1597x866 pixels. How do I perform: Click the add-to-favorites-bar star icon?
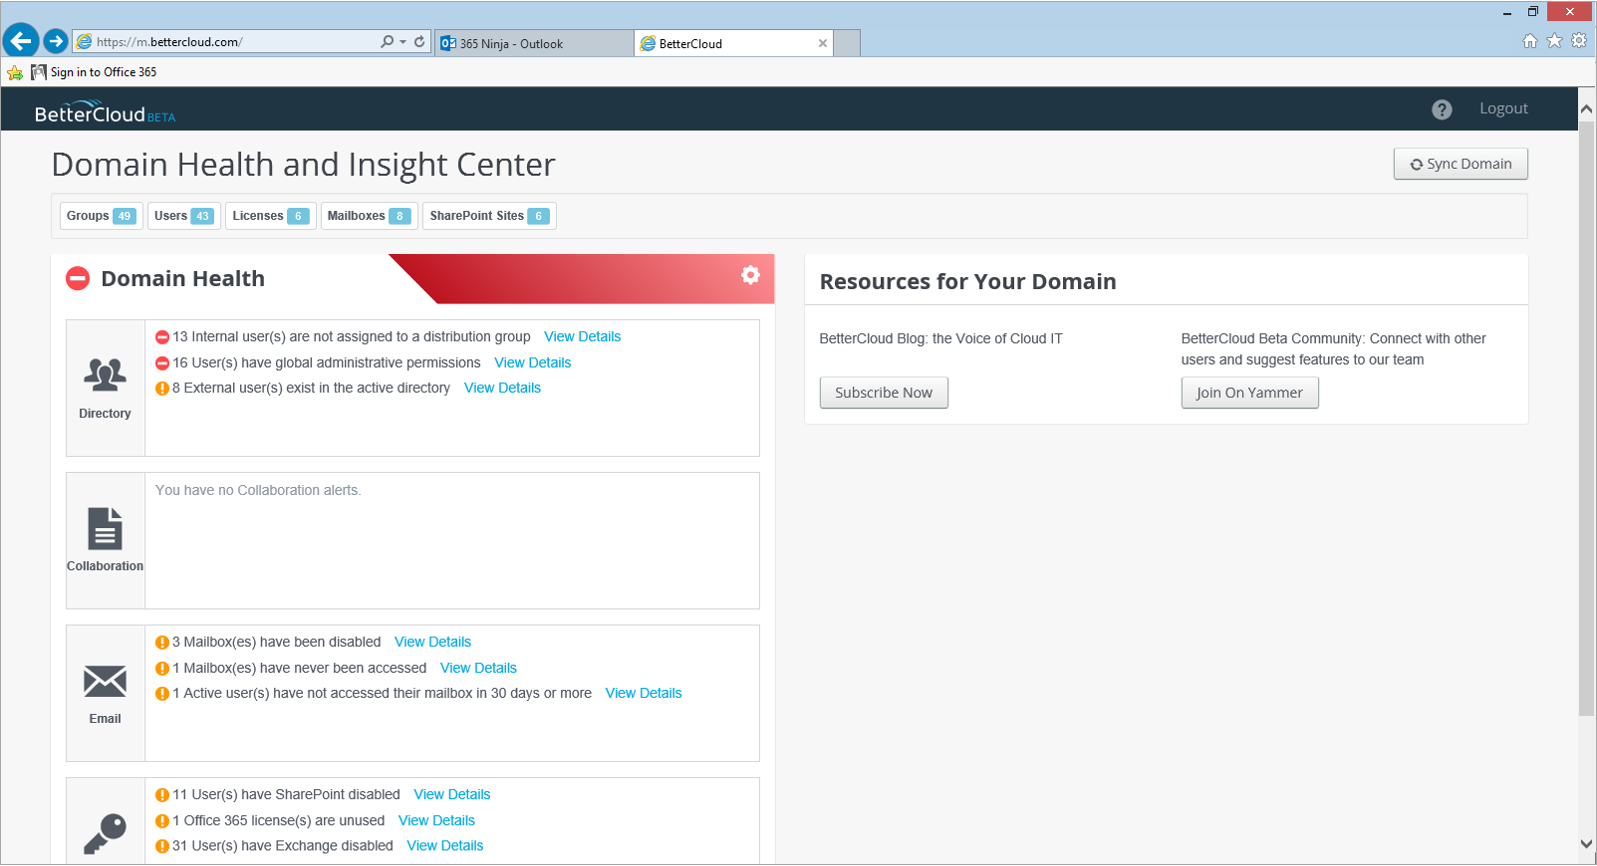click(15, 72)
